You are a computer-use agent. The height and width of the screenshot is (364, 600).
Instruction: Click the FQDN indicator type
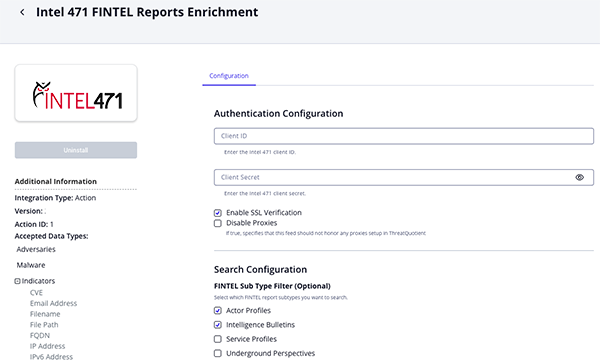(x=40, y=335)
